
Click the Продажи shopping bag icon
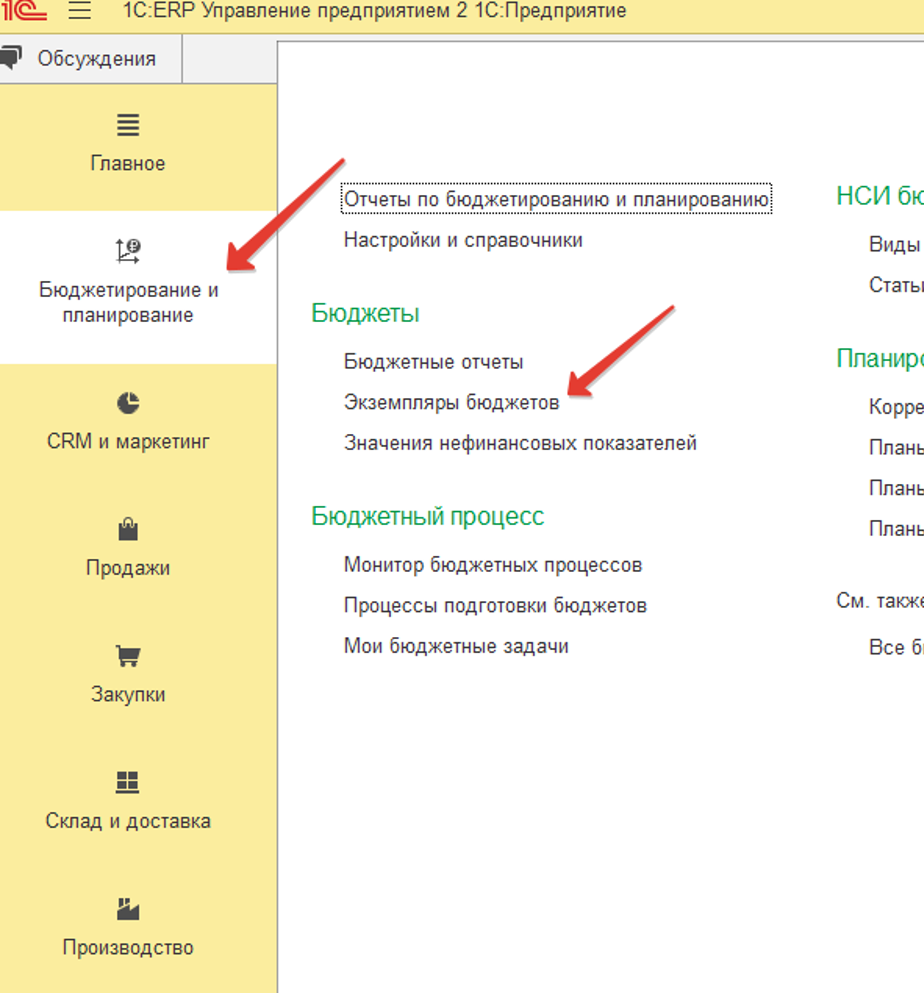(x=128, y=529)
